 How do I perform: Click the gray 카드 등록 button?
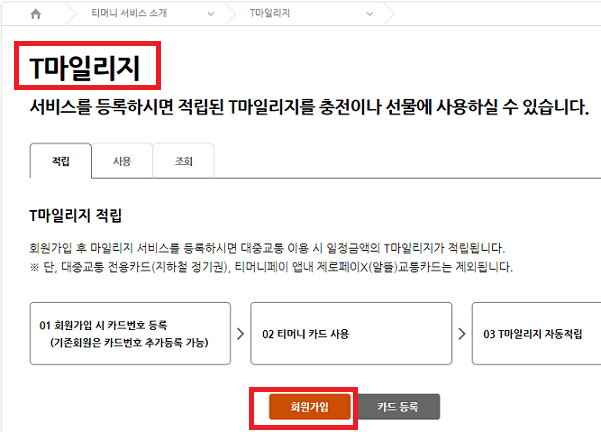[398, 407]
